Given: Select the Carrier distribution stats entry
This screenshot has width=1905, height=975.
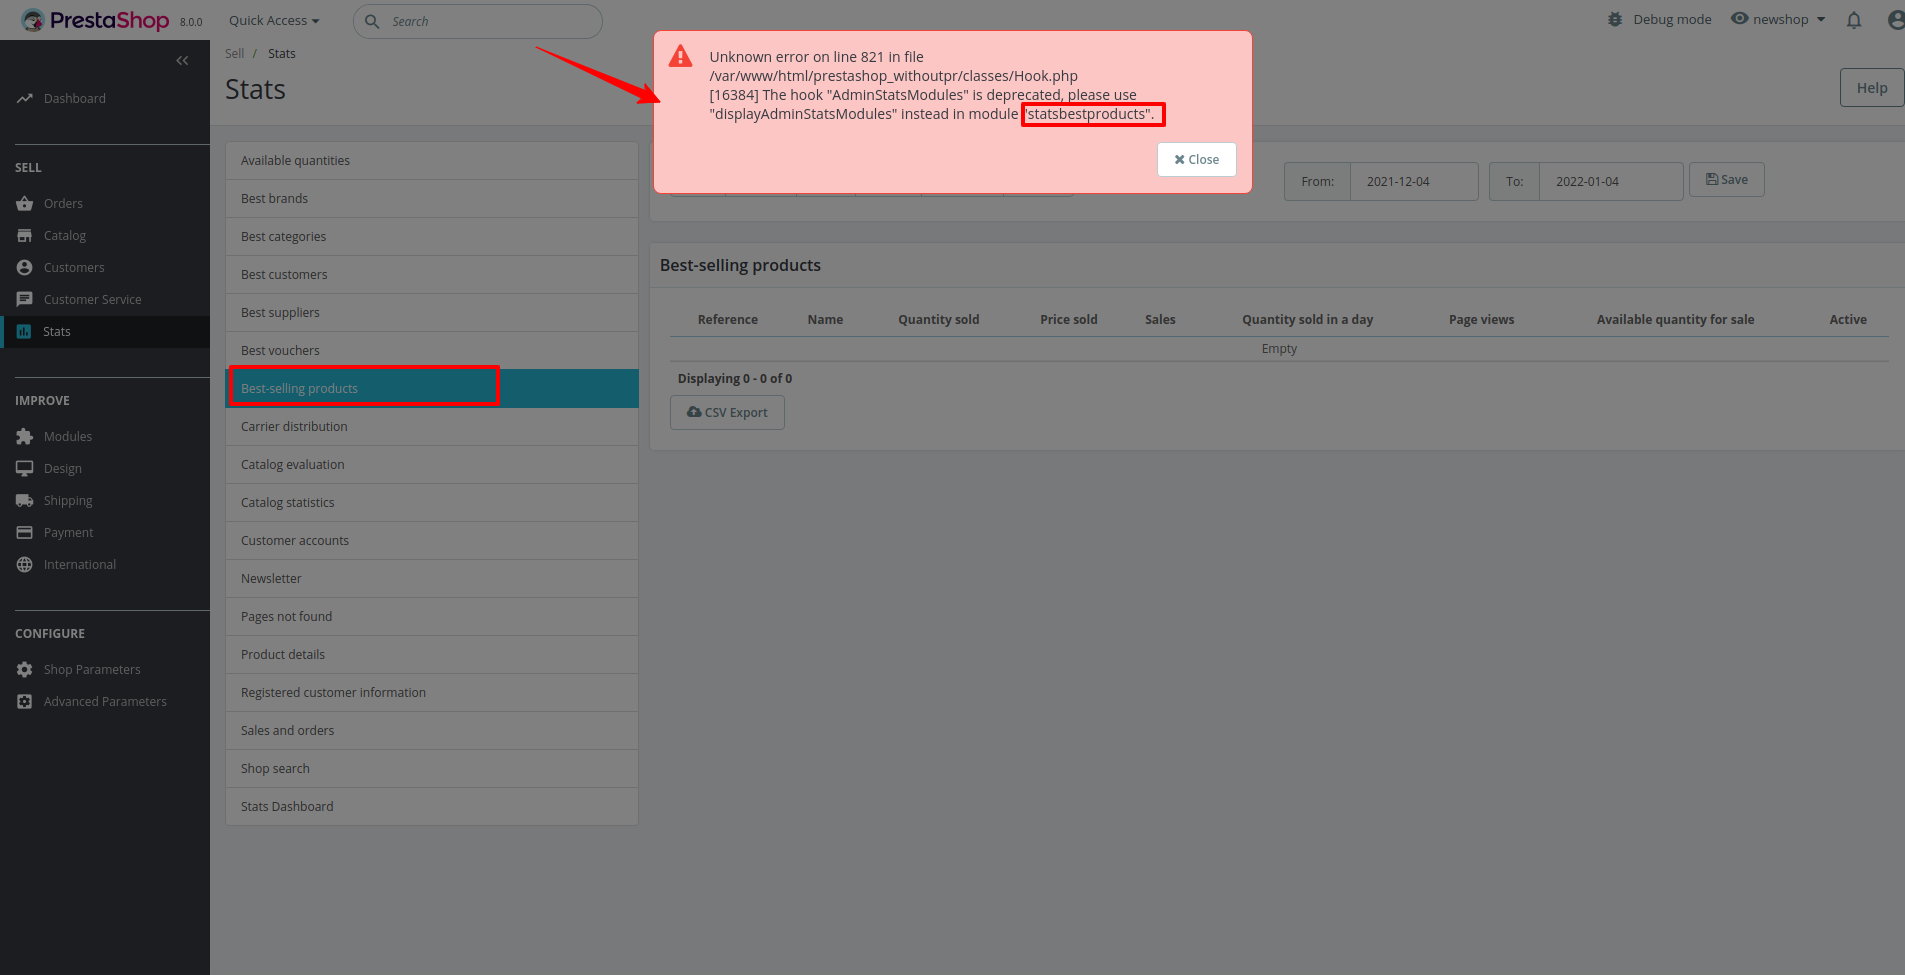Looking at the screenshot, I should click(294, 426).
